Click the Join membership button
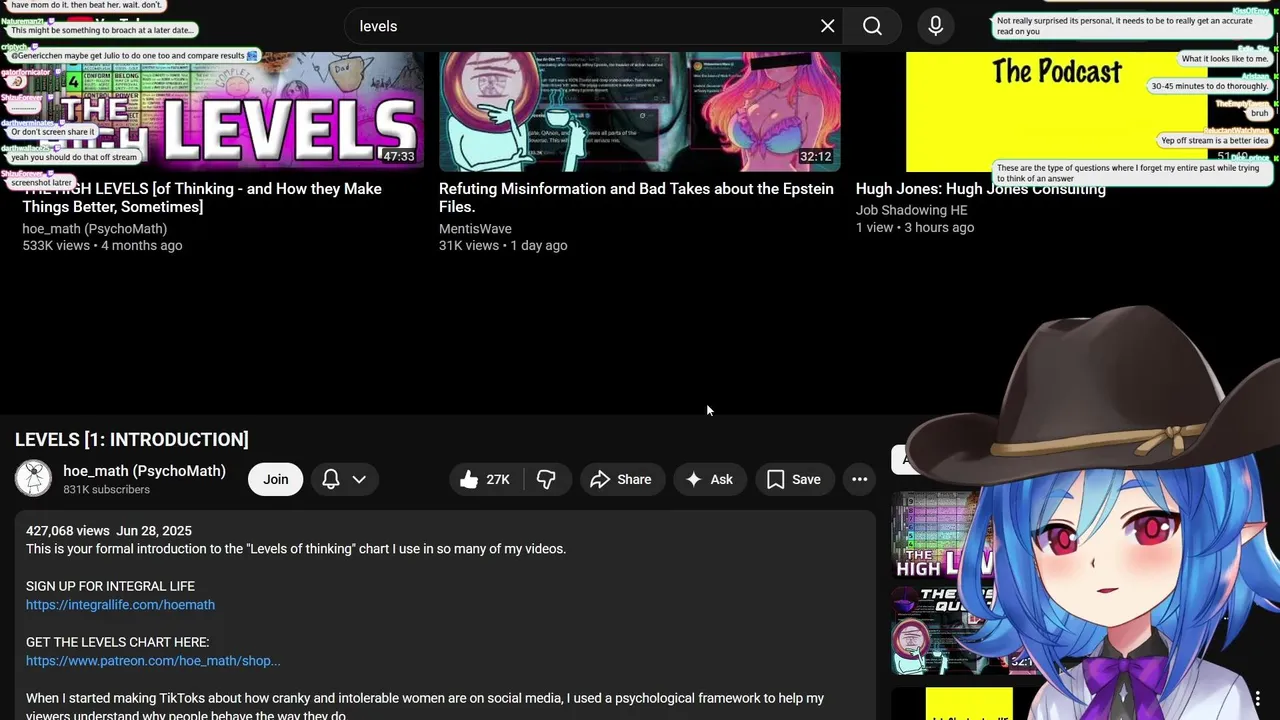The width and height of the screenshot is (1280, 720). coord(276,479)
